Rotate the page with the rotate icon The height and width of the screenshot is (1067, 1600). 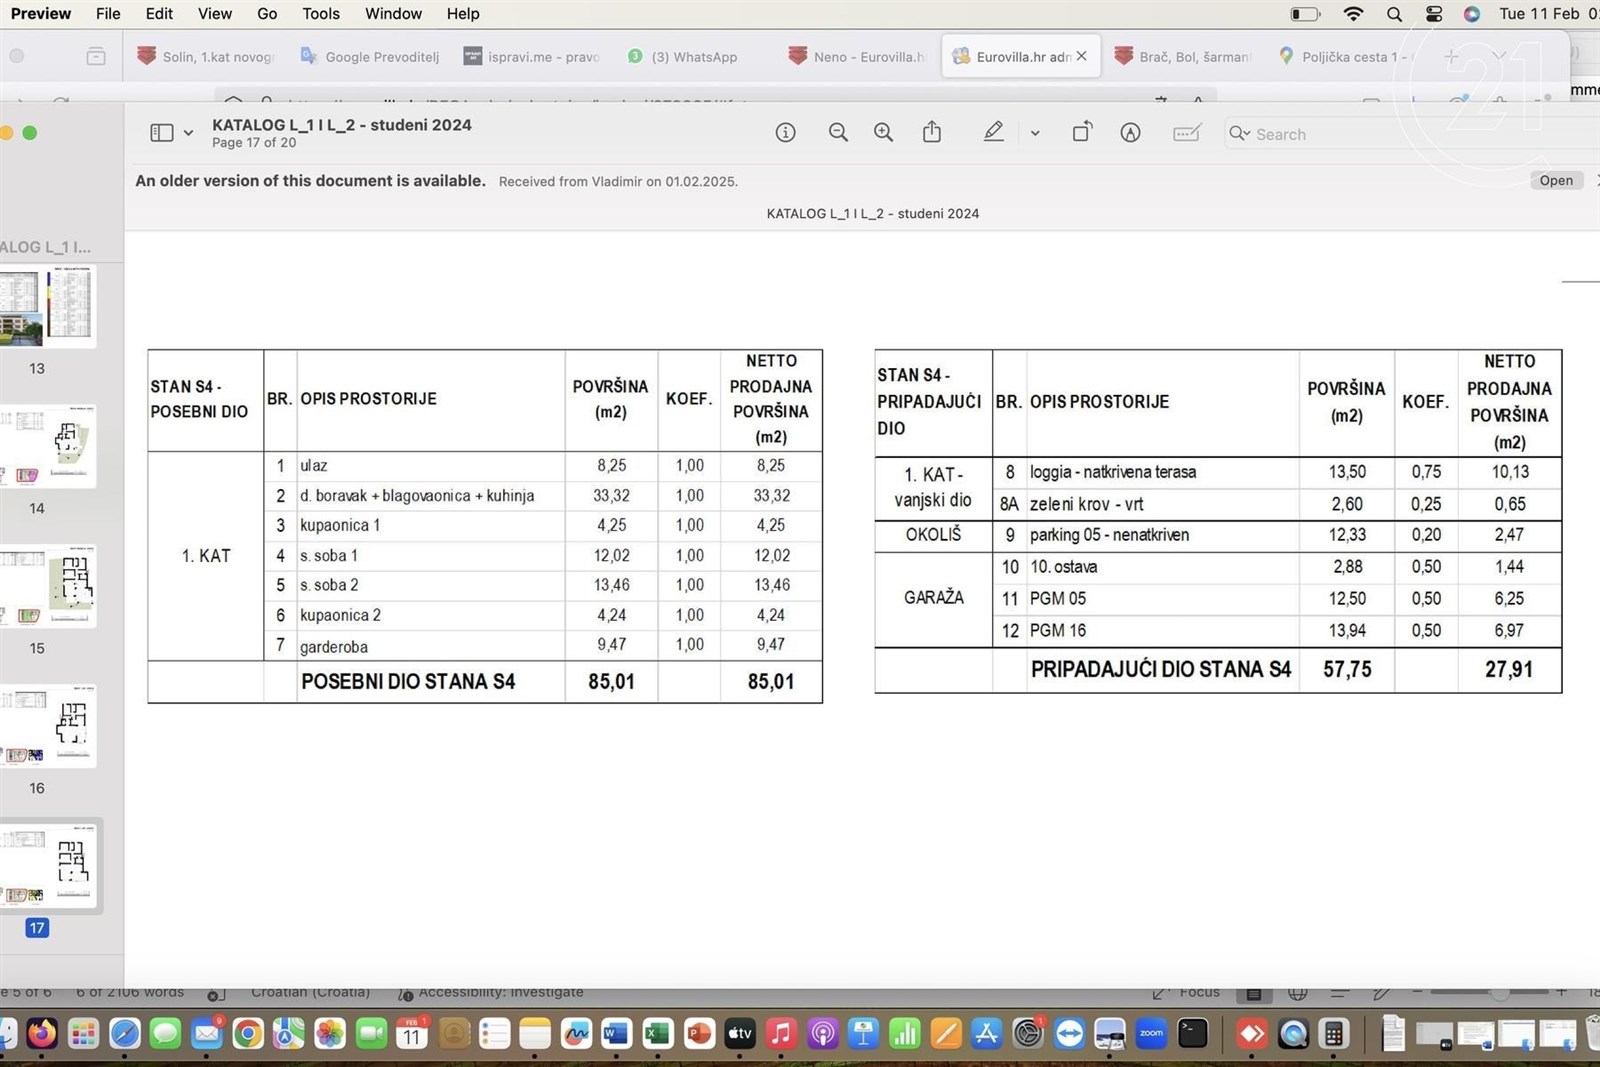pyautogui.click(x=1082, y=132)
